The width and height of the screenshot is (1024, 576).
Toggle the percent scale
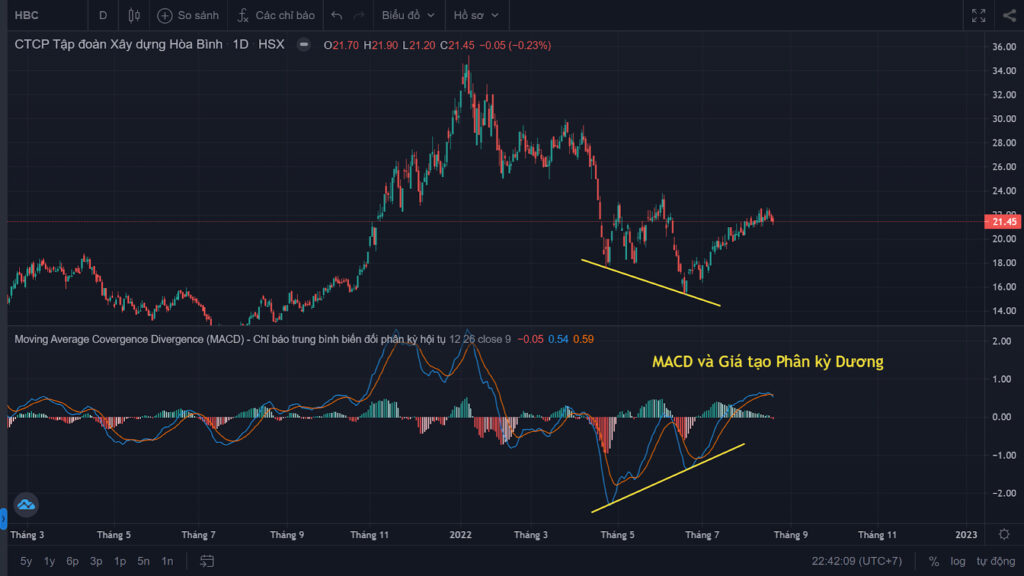click(x=934, y=561)
